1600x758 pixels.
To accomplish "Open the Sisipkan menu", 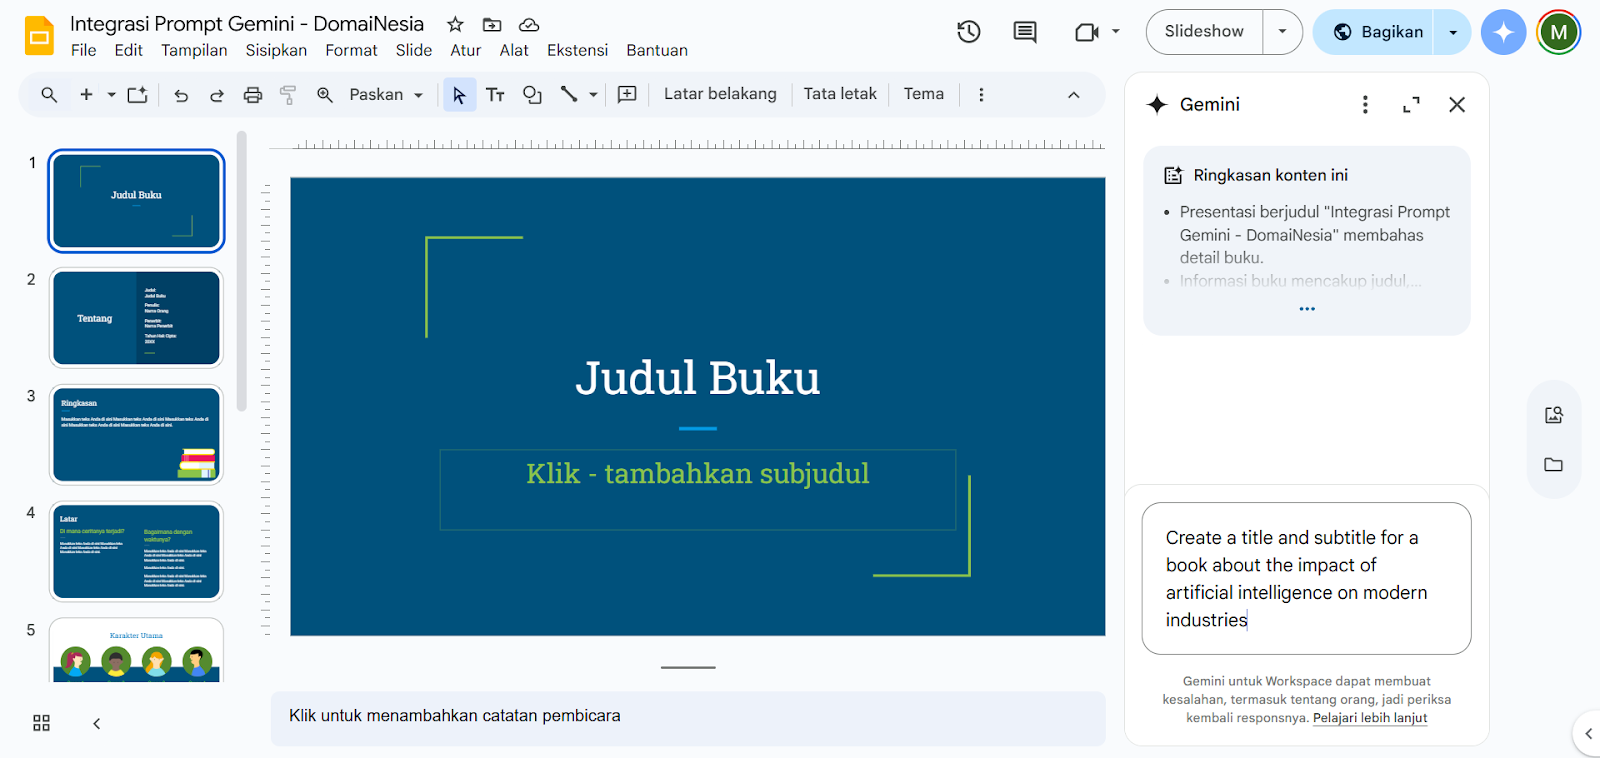I will pyautogui.click(x=276, y=50).
